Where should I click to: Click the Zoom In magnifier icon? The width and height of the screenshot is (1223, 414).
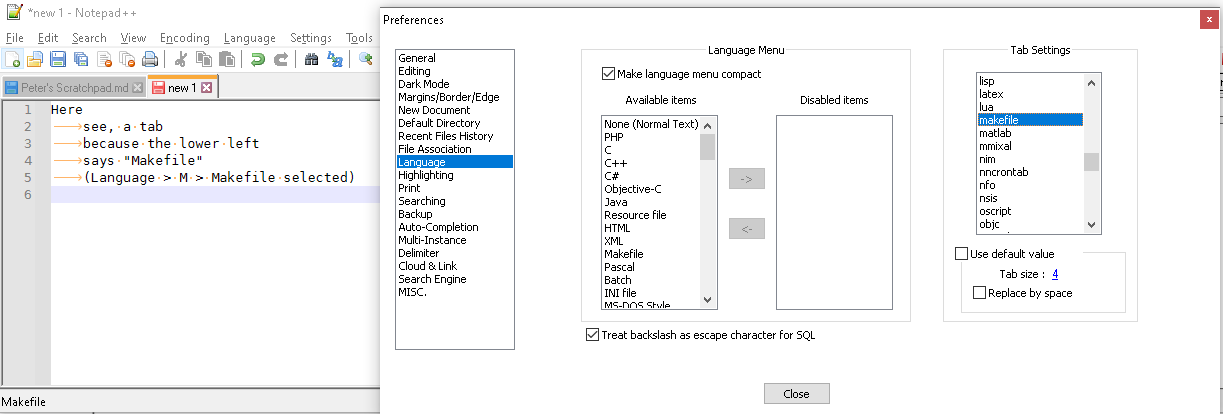click(x=366, y=59)
